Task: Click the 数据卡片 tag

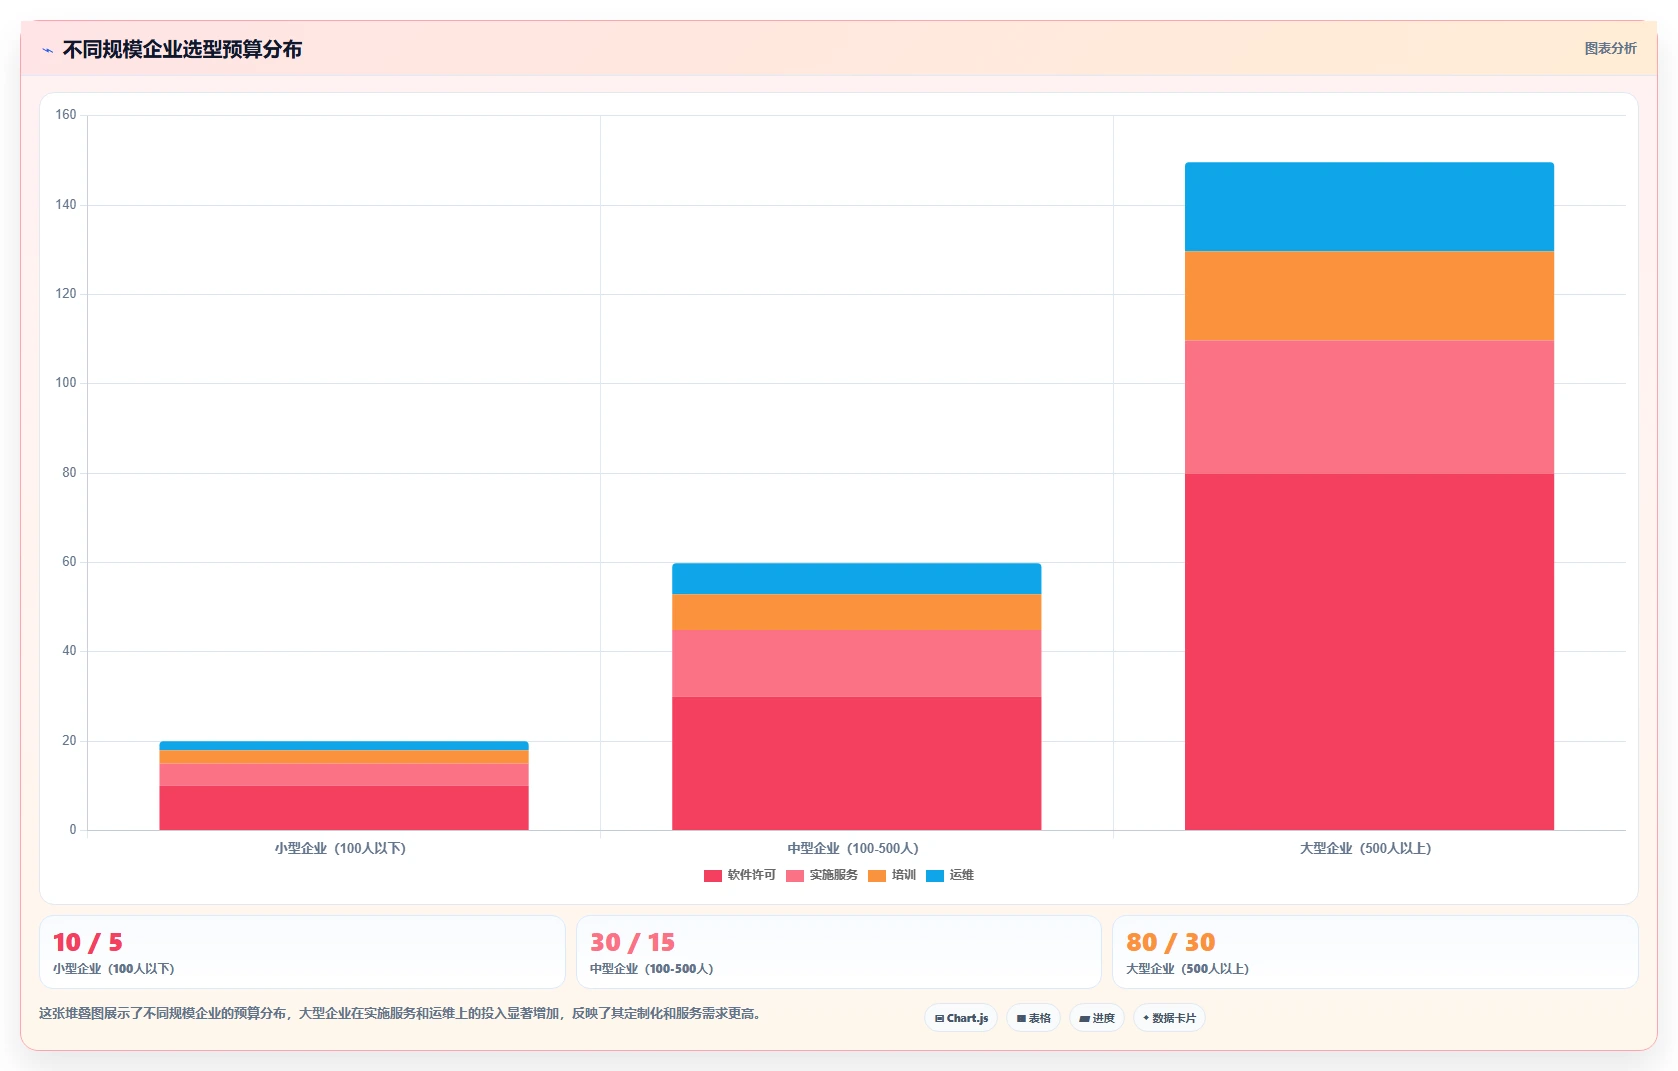Action: tap(1169, 1018)
